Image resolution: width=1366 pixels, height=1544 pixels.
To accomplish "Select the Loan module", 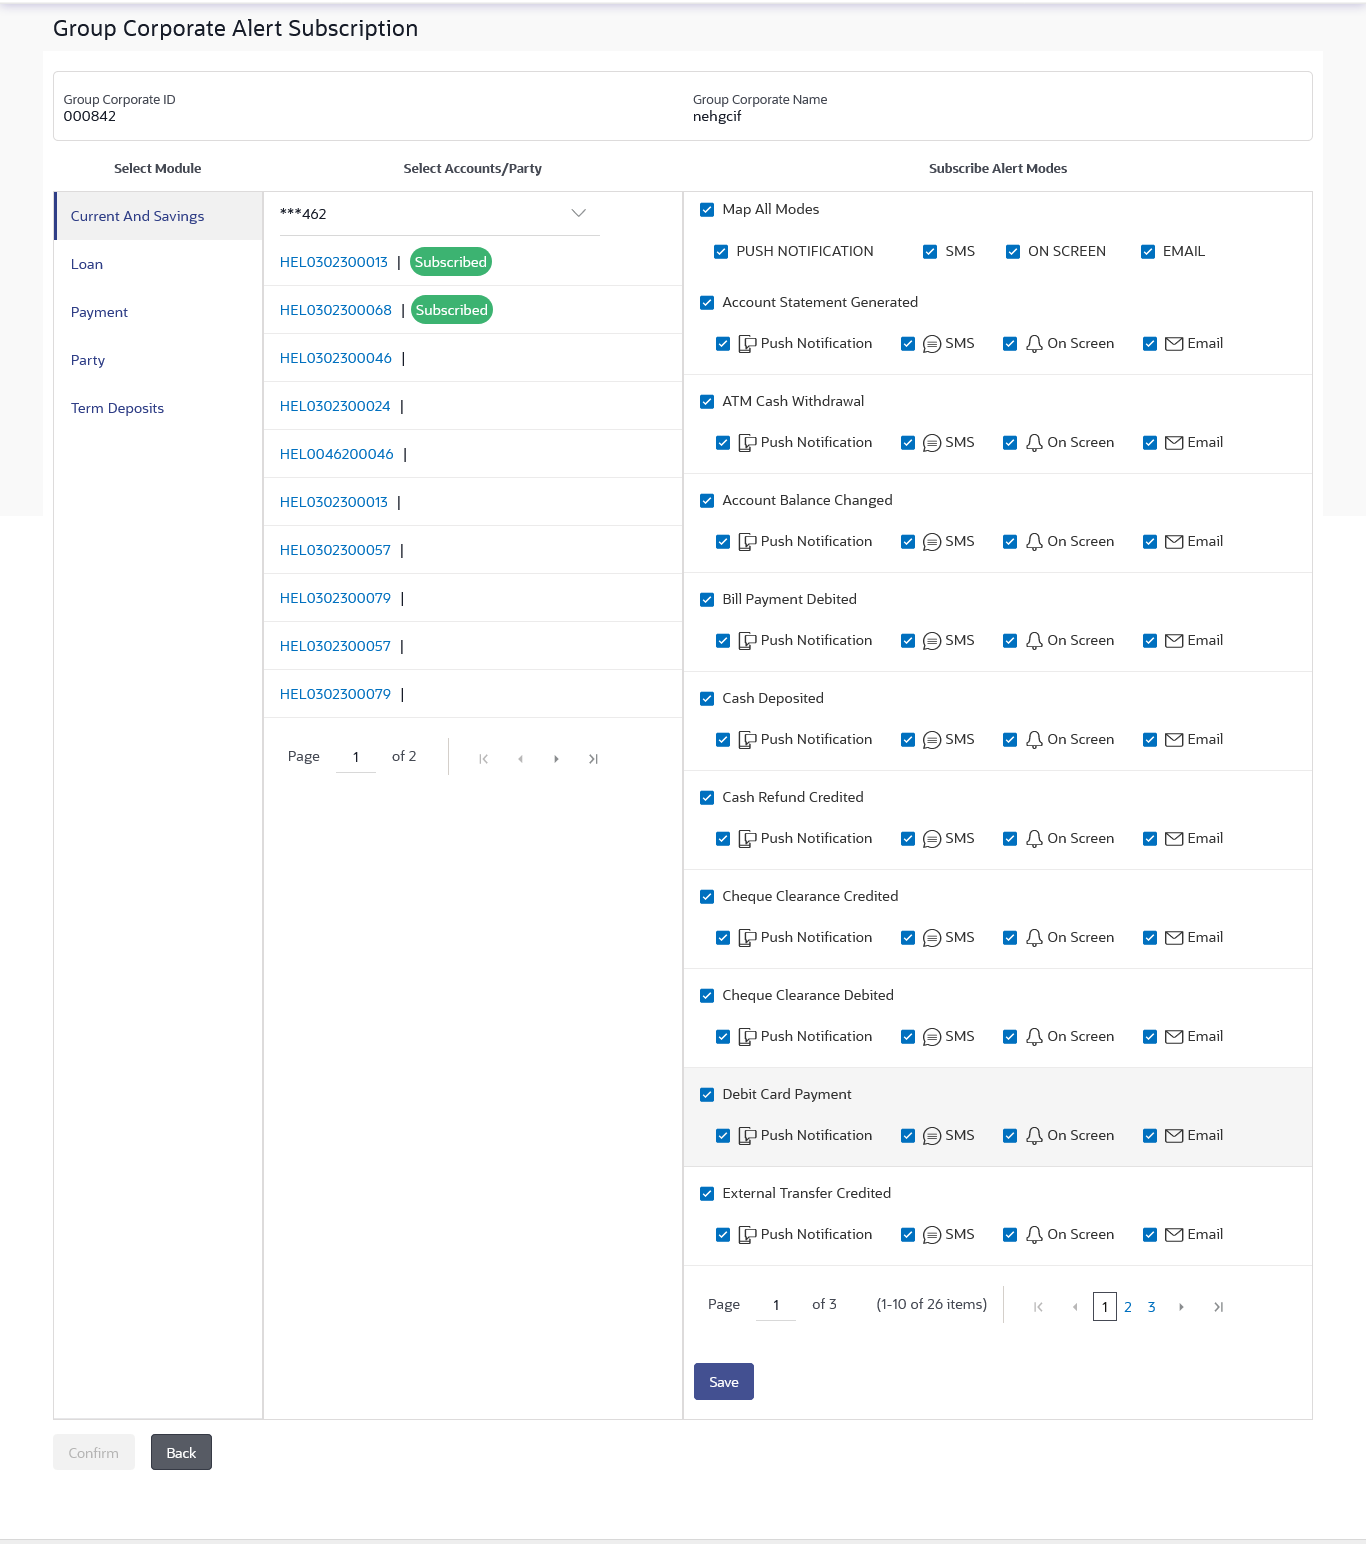I will tap(87, 264).
